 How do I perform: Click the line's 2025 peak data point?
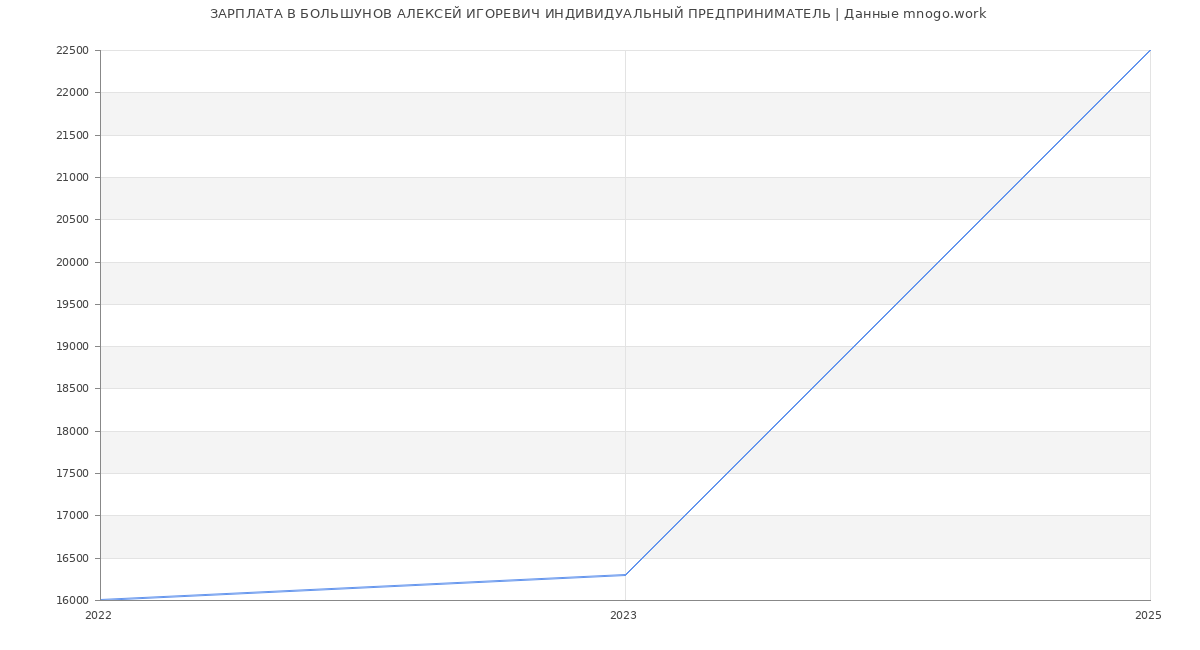tap(1150, 50)
